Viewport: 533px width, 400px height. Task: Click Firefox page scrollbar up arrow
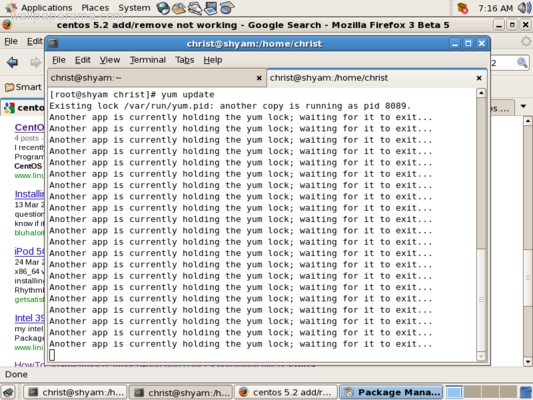point(528,121)
